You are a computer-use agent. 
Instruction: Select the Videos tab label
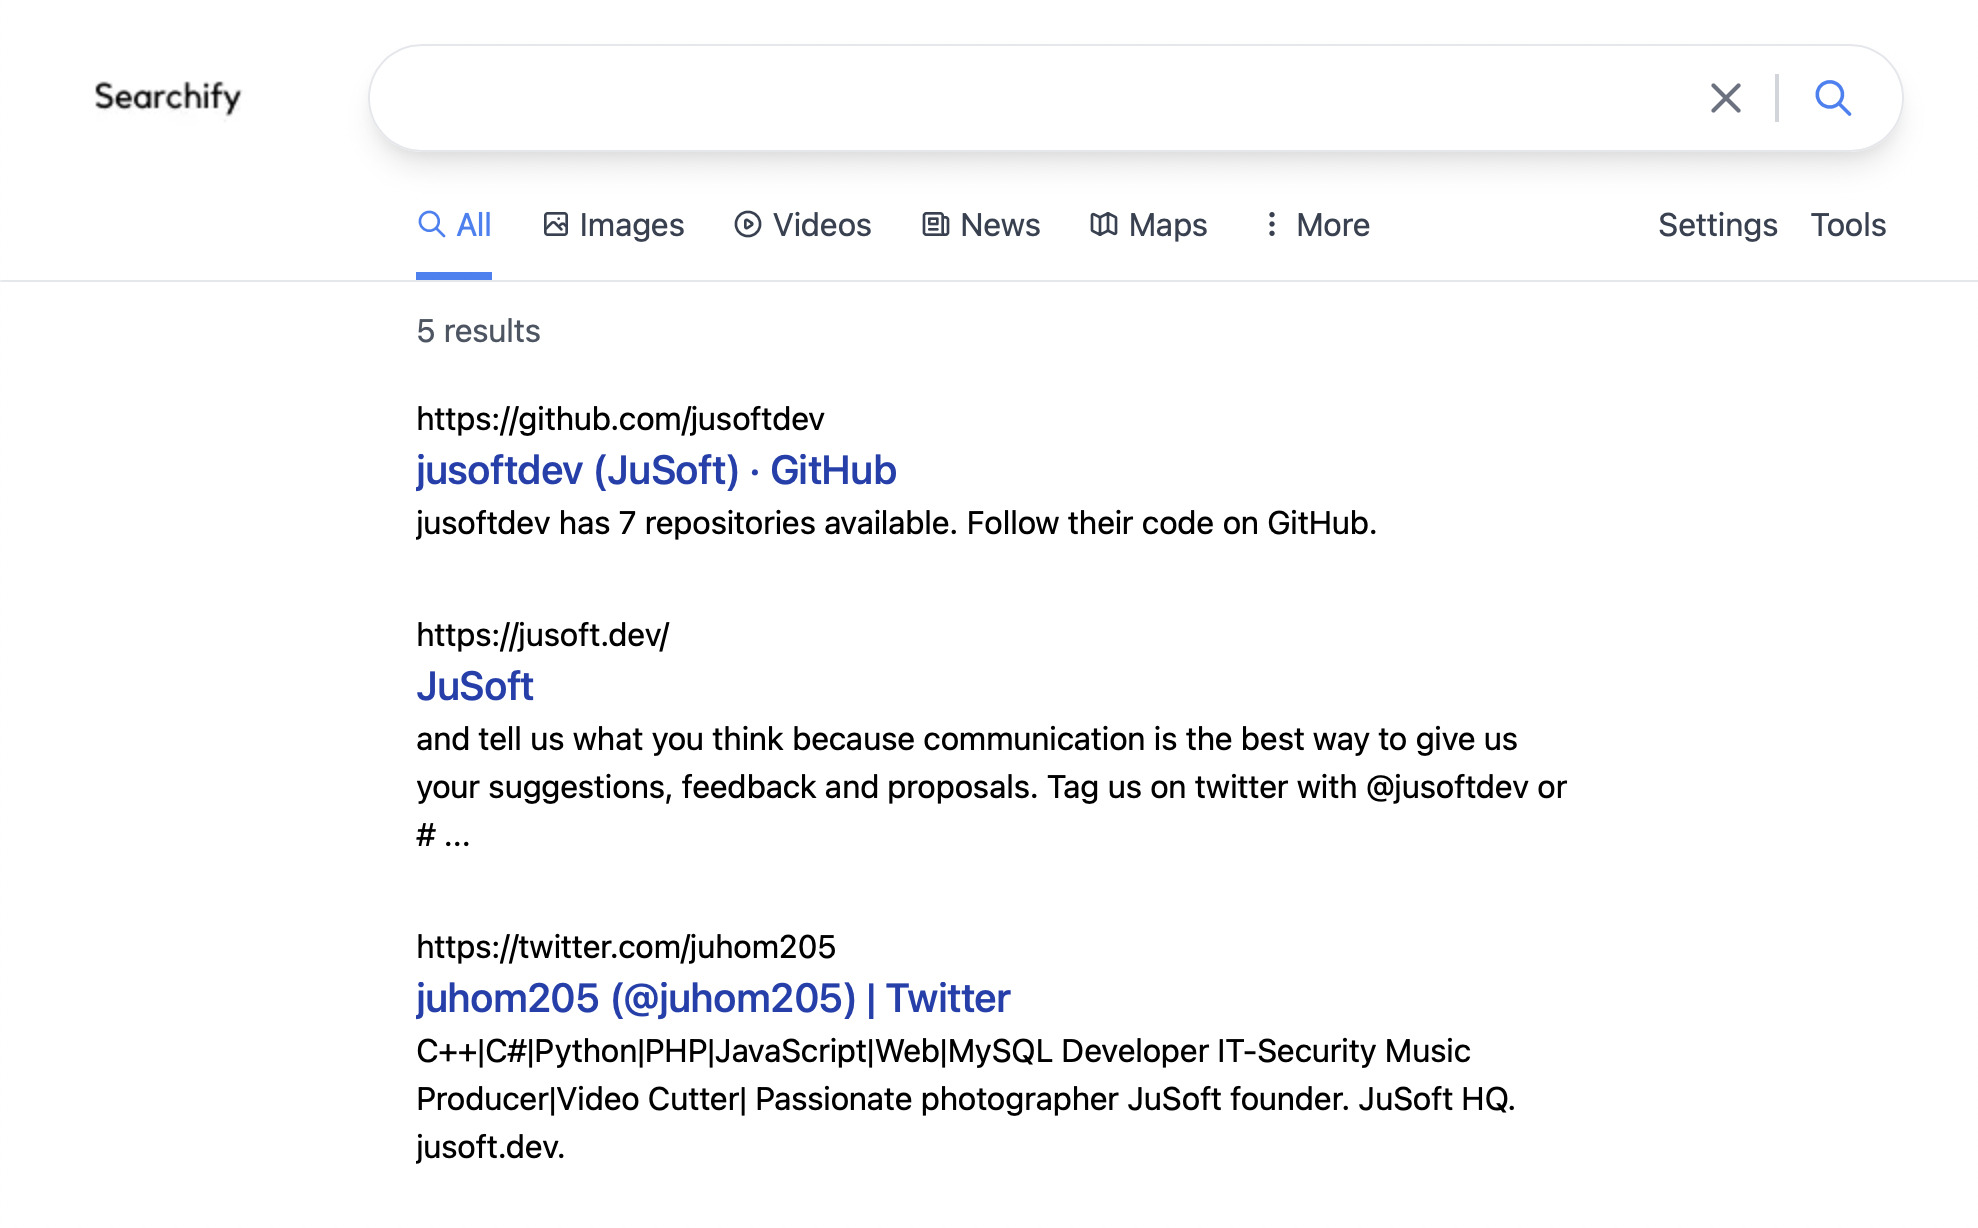(821, 225)
